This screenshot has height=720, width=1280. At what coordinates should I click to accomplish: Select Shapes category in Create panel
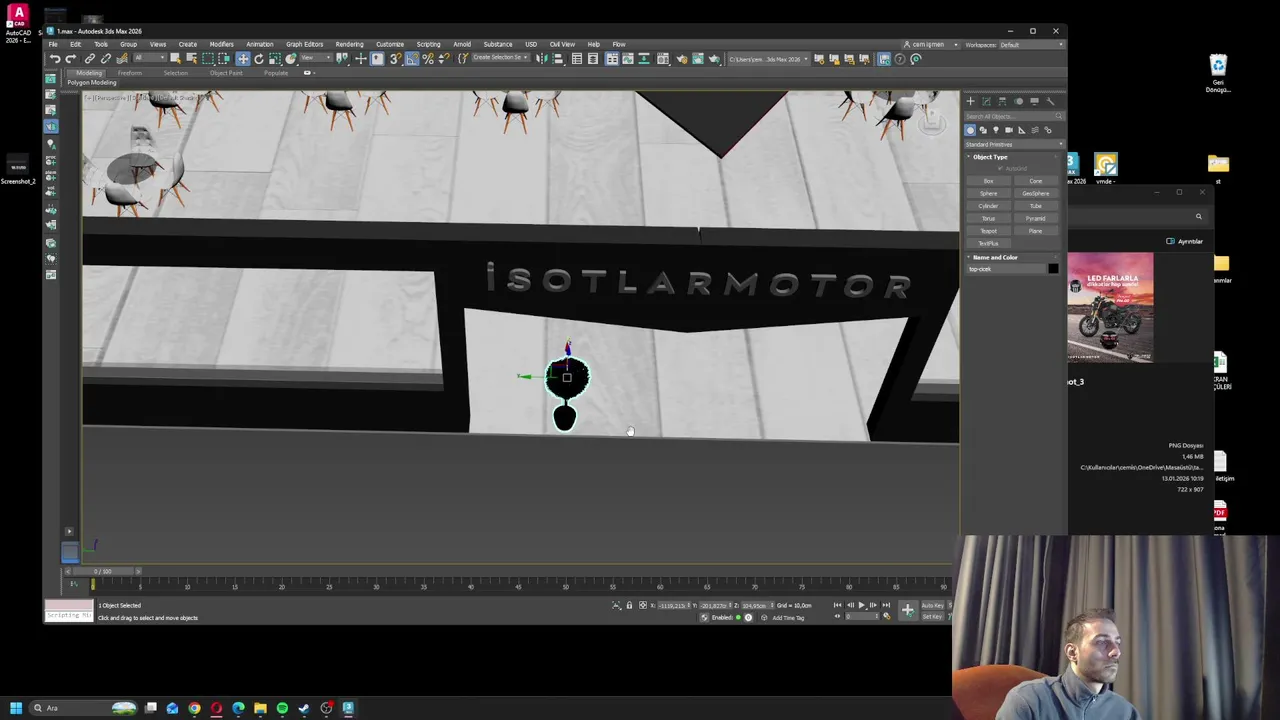click(x=983, y=130)
